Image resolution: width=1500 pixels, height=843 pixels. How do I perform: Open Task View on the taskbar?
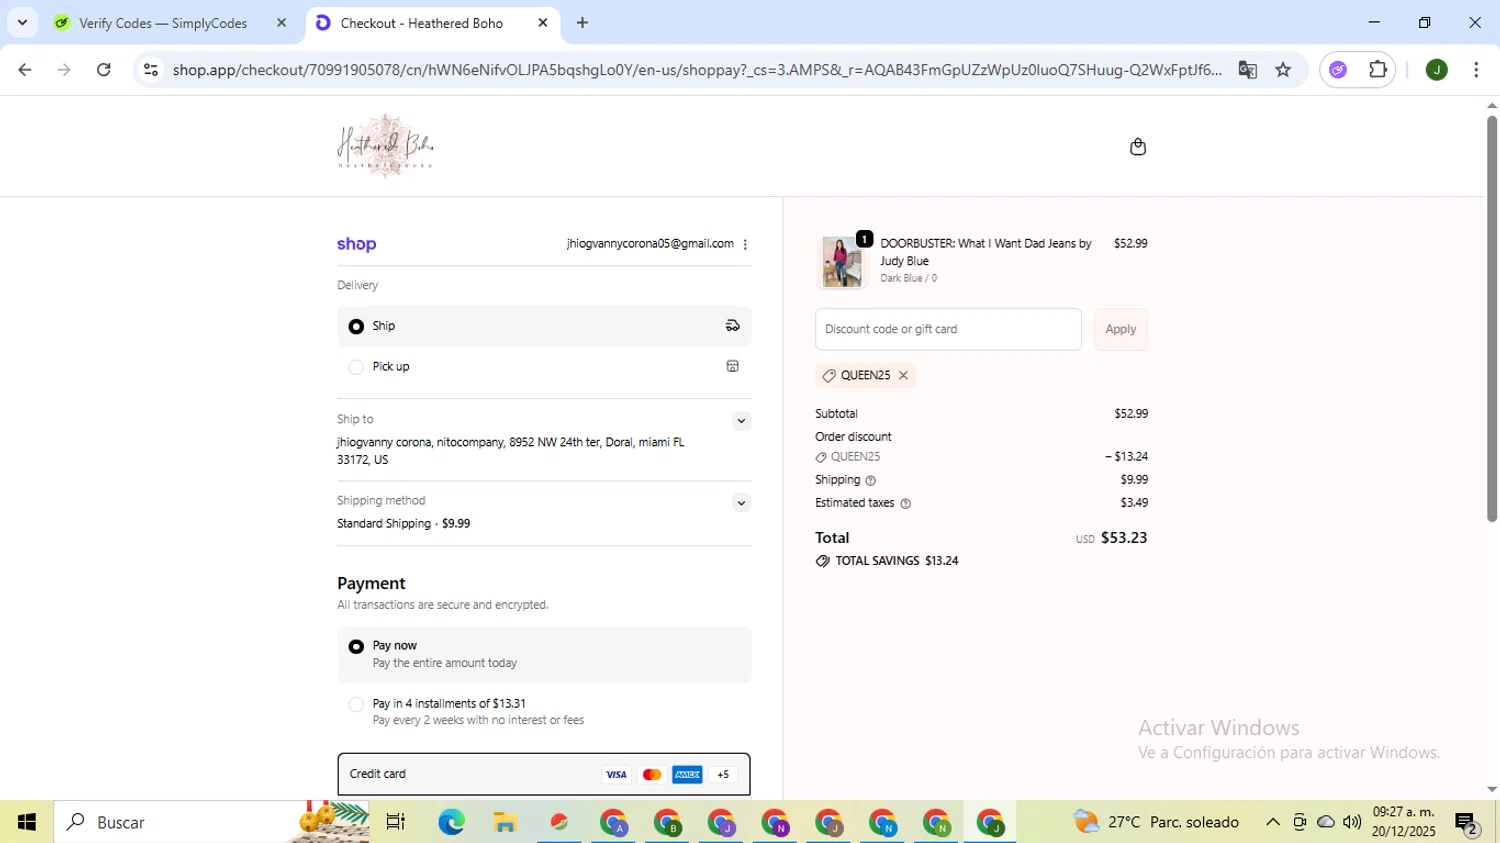point(396,822)
